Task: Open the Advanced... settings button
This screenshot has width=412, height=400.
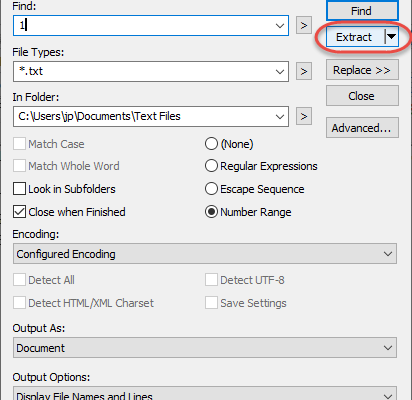Action: (362, 128)
